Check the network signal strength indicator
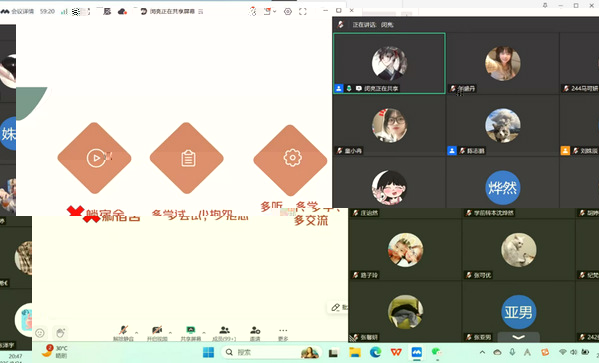 tap(64, 11)
